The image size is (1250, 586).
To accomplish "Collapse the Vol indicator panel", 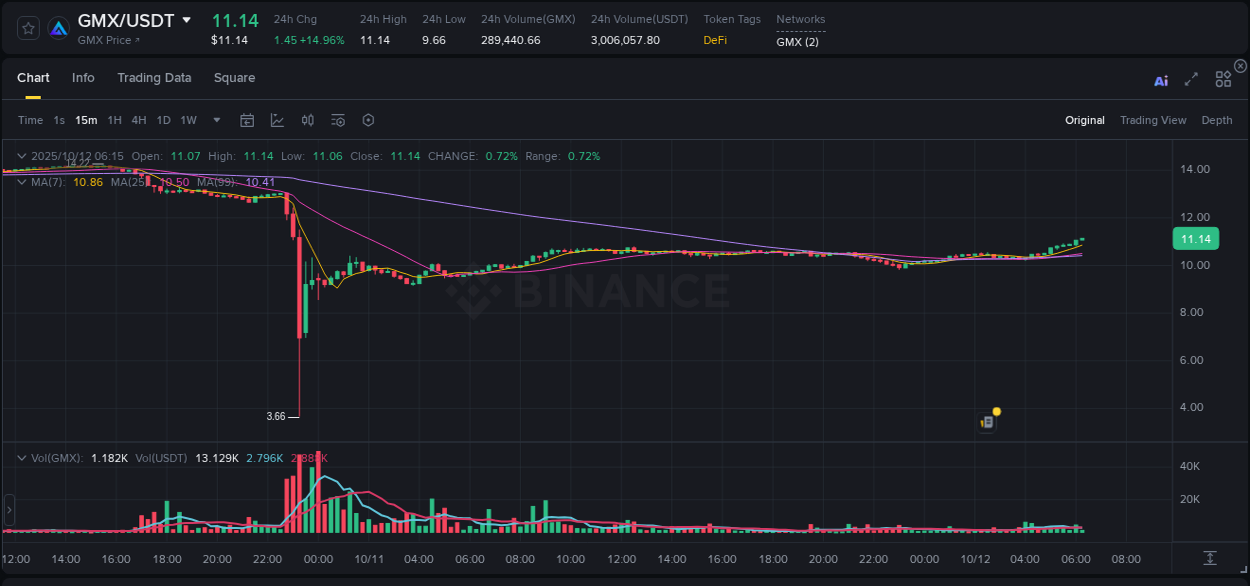I will coord(21,457).
